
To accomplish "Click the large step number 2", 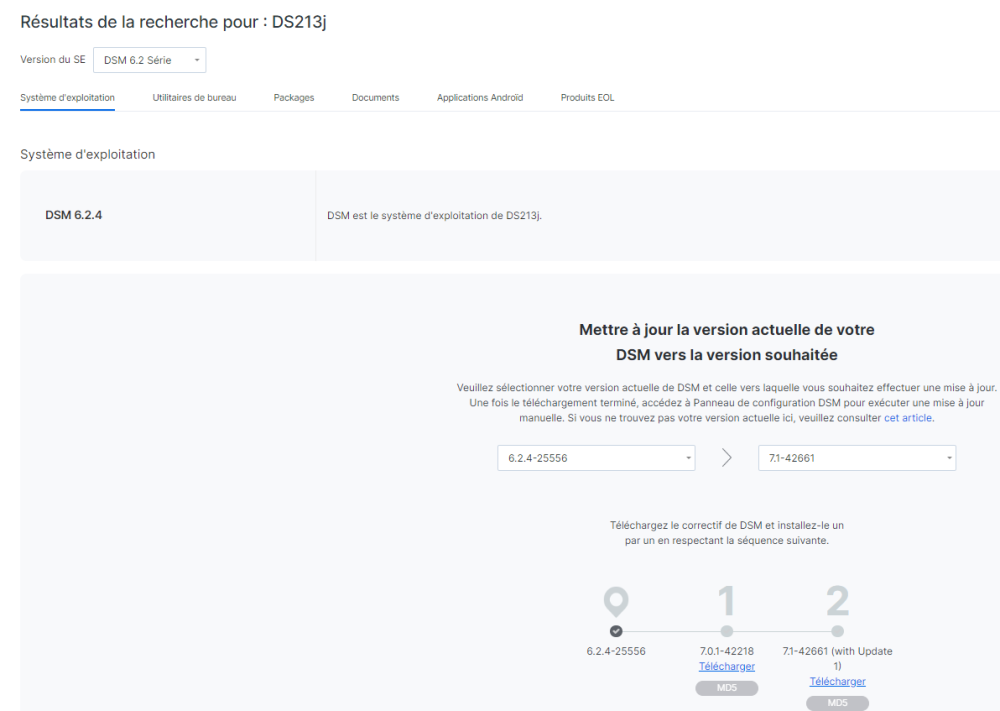I will [837, 601].
